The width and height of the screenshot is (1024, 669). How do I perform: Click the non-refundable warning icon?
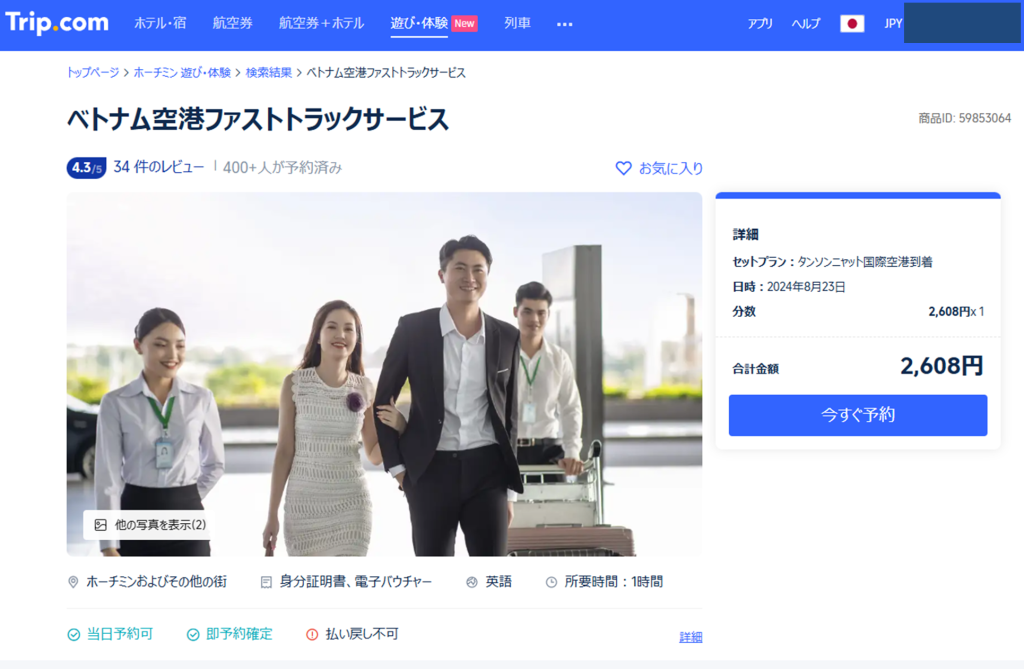pos(311,634)
